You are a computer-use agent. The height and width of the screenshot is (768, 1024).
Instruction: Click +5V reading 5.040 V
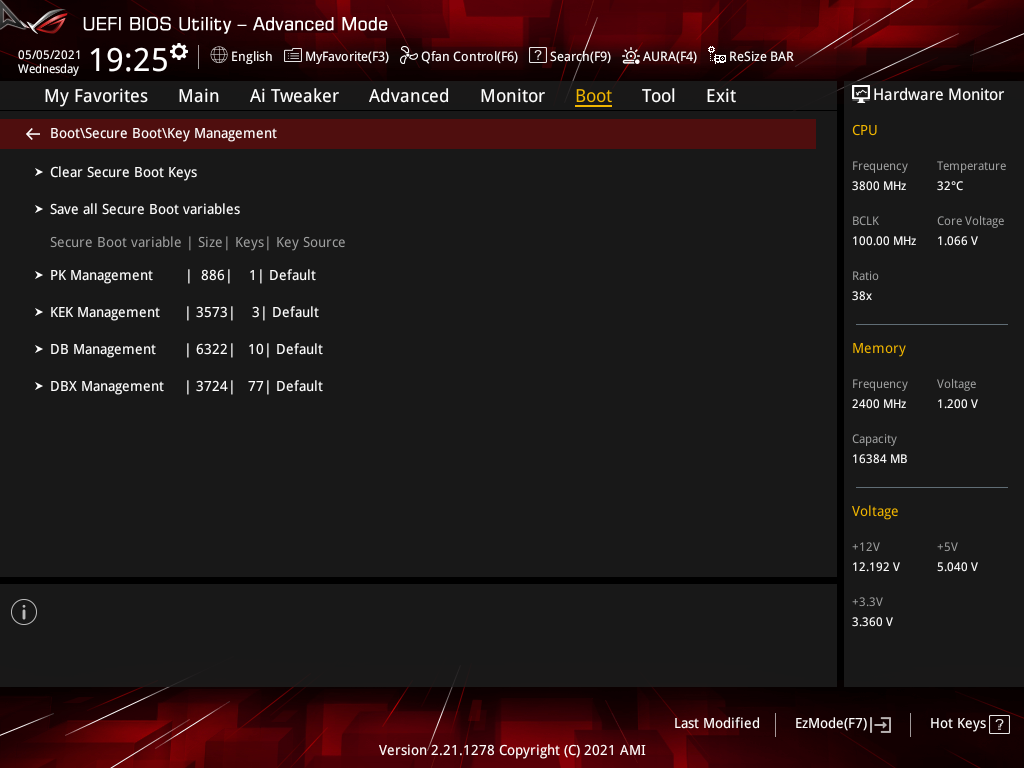pos(957,567)
